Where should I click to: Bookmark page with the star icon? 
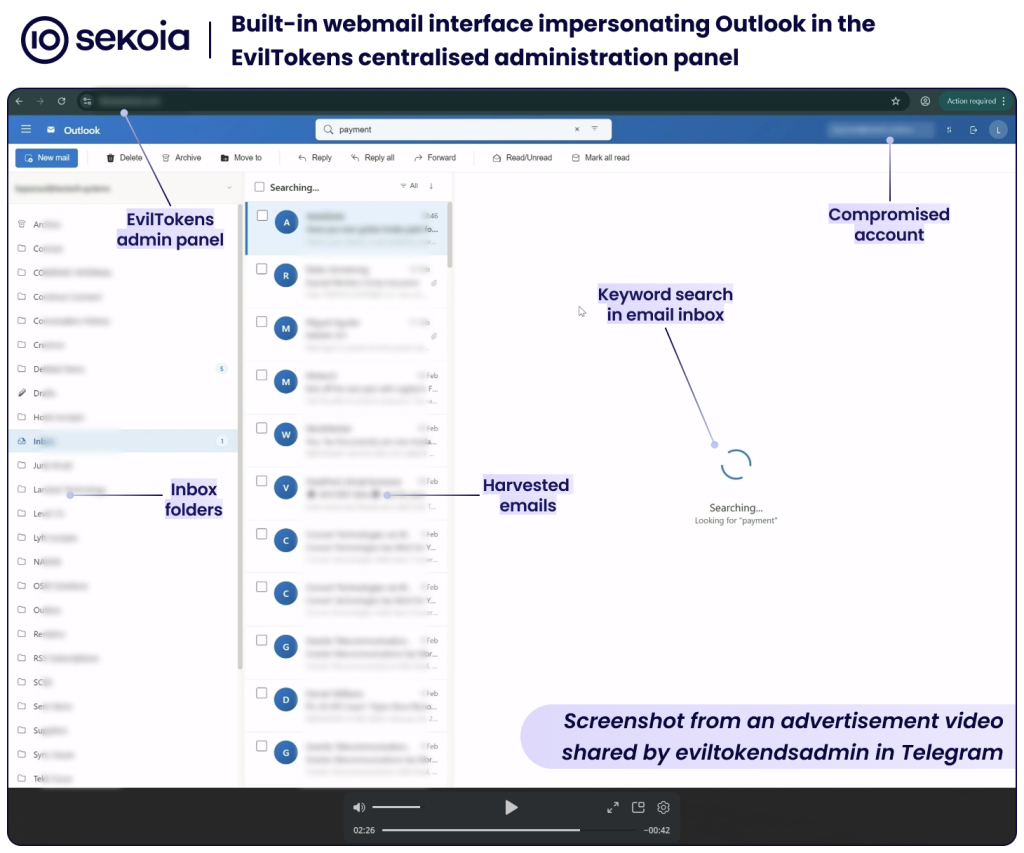coord(895,101)
